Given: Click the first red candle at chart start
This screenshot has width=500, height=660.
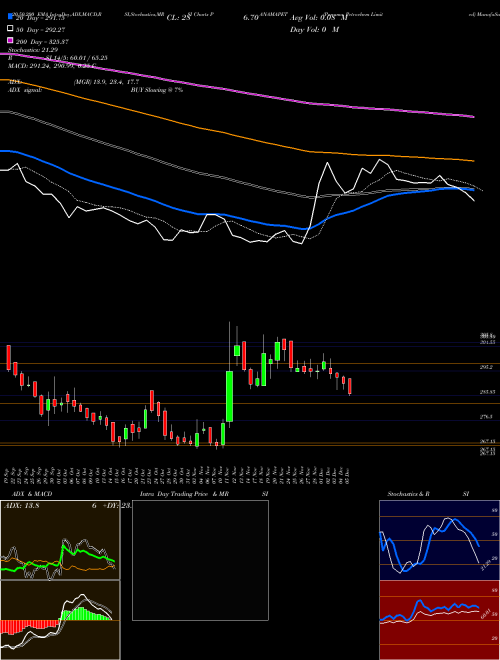Looking at the screenshot, I should pyautogui.click(x=8, y=357).
